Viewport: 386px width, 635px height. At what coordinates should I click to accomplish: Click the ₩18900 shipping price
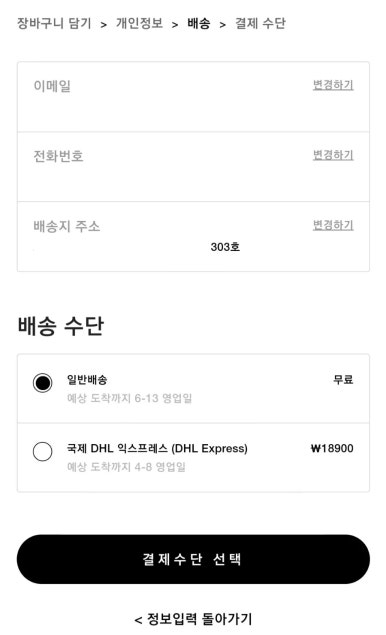(332, 448)
